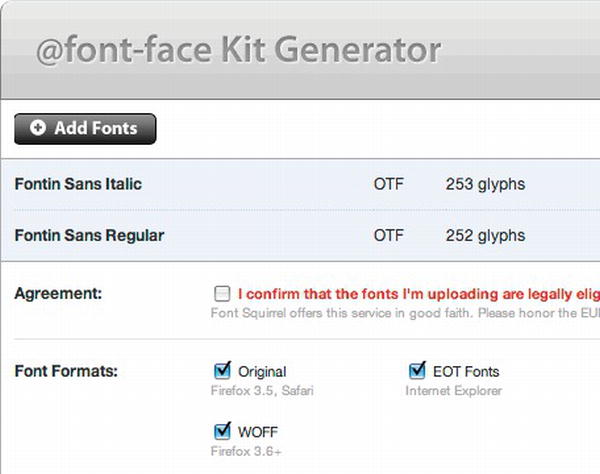600x474 pixels.
Task: Uncheck the Original font format checkbox
Action: (222, 371)
